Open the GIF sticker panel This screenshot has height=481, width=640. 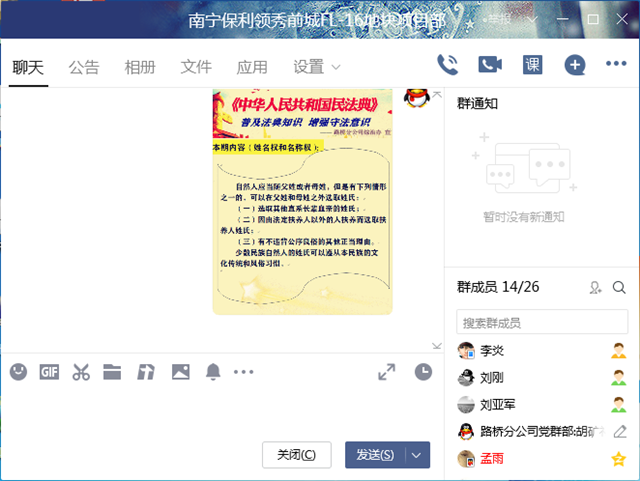[x=50, y=372]
